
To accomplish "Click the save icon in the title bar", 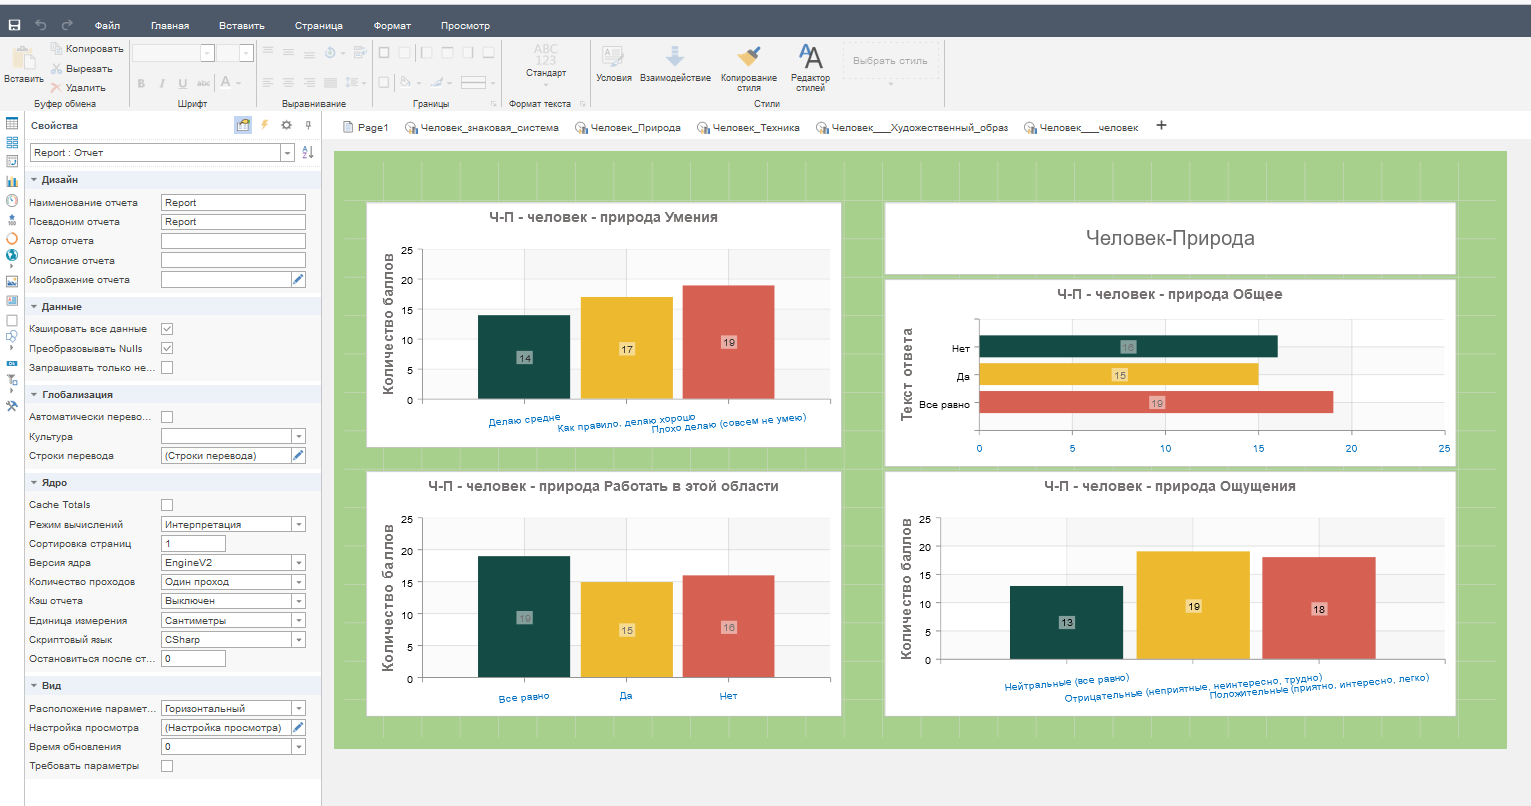I will [14, 25].
